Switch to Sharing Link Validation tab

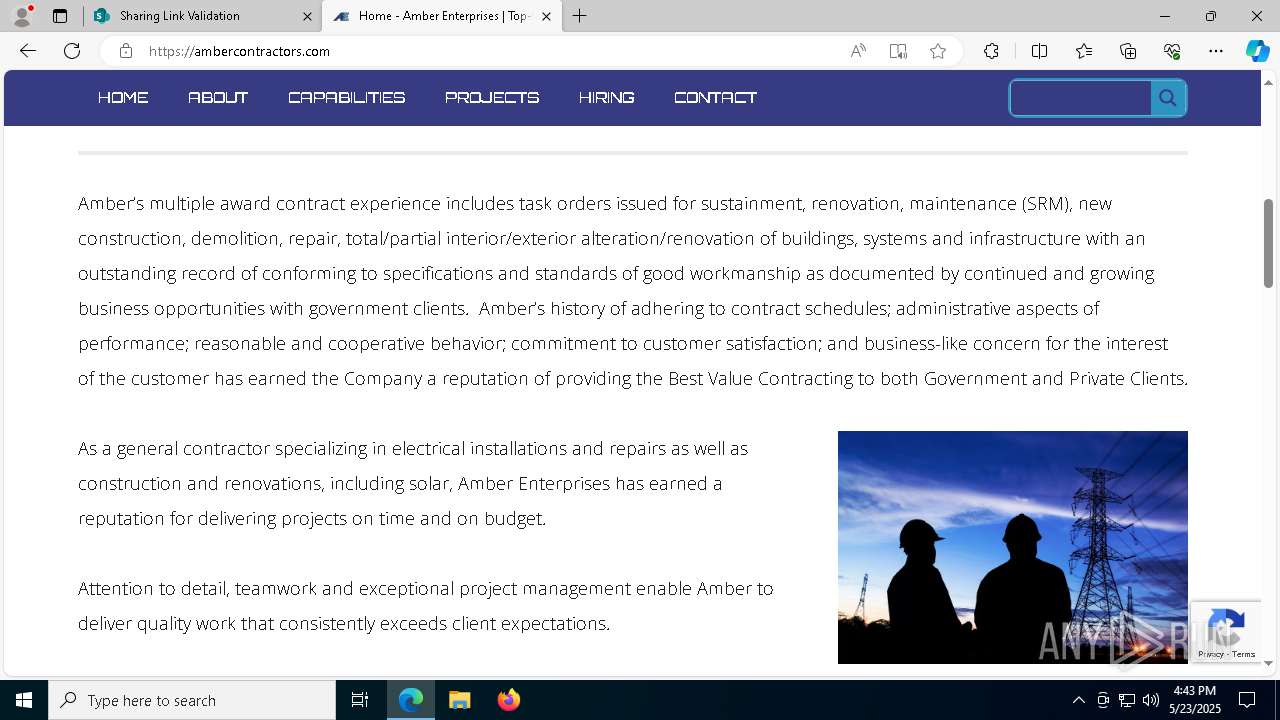[202, 16]
